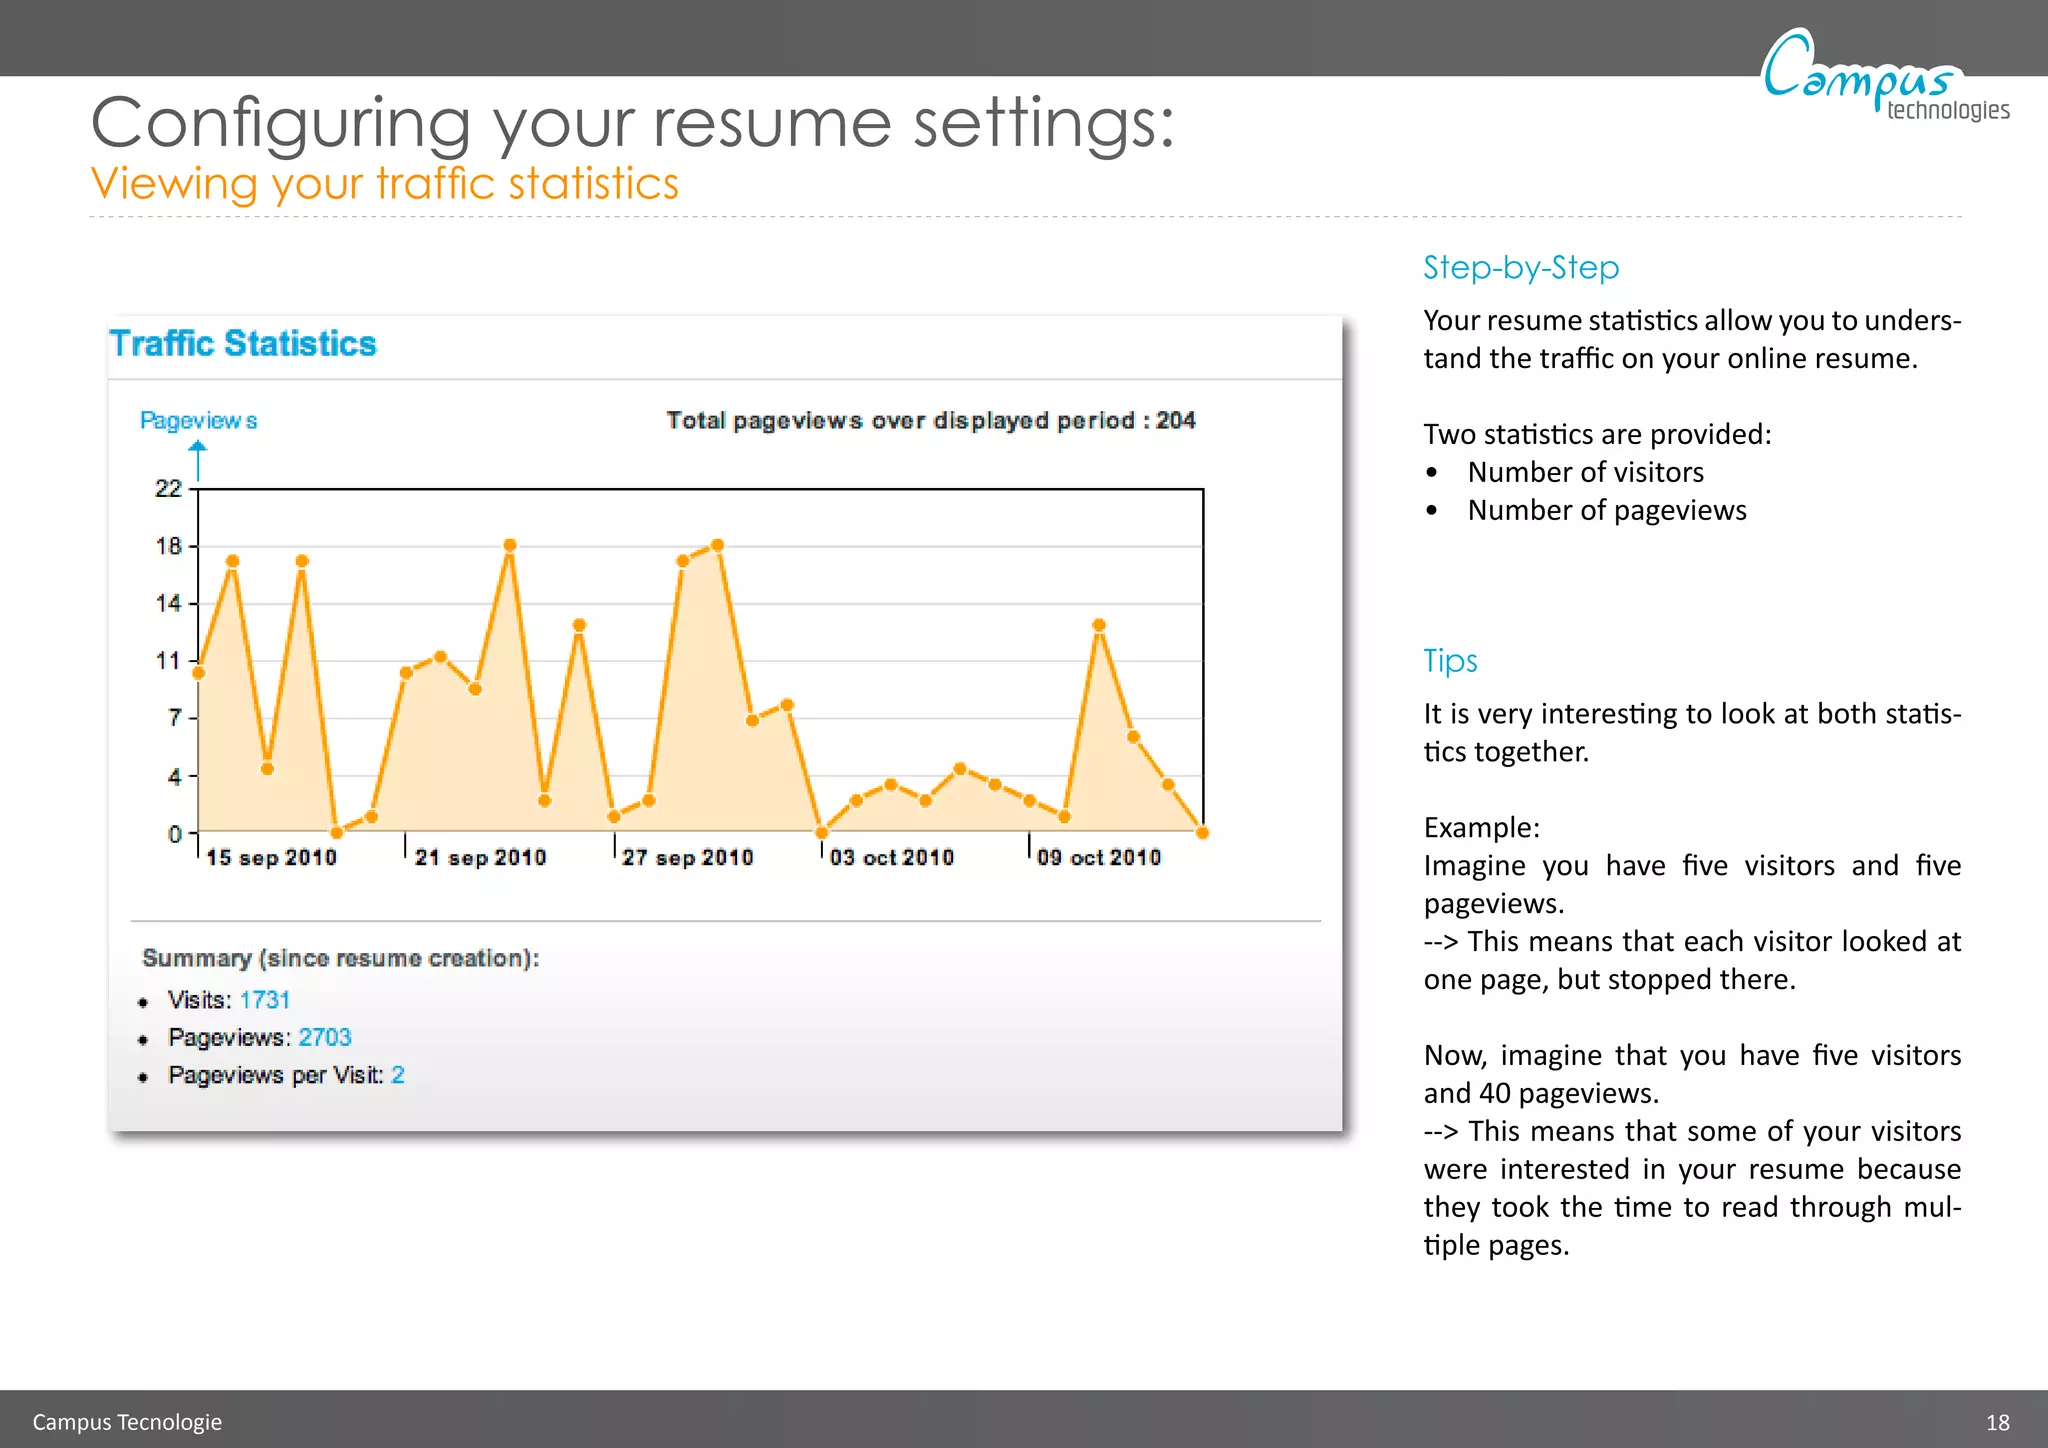Click the y-axis value 7

(x=175, y=717)
